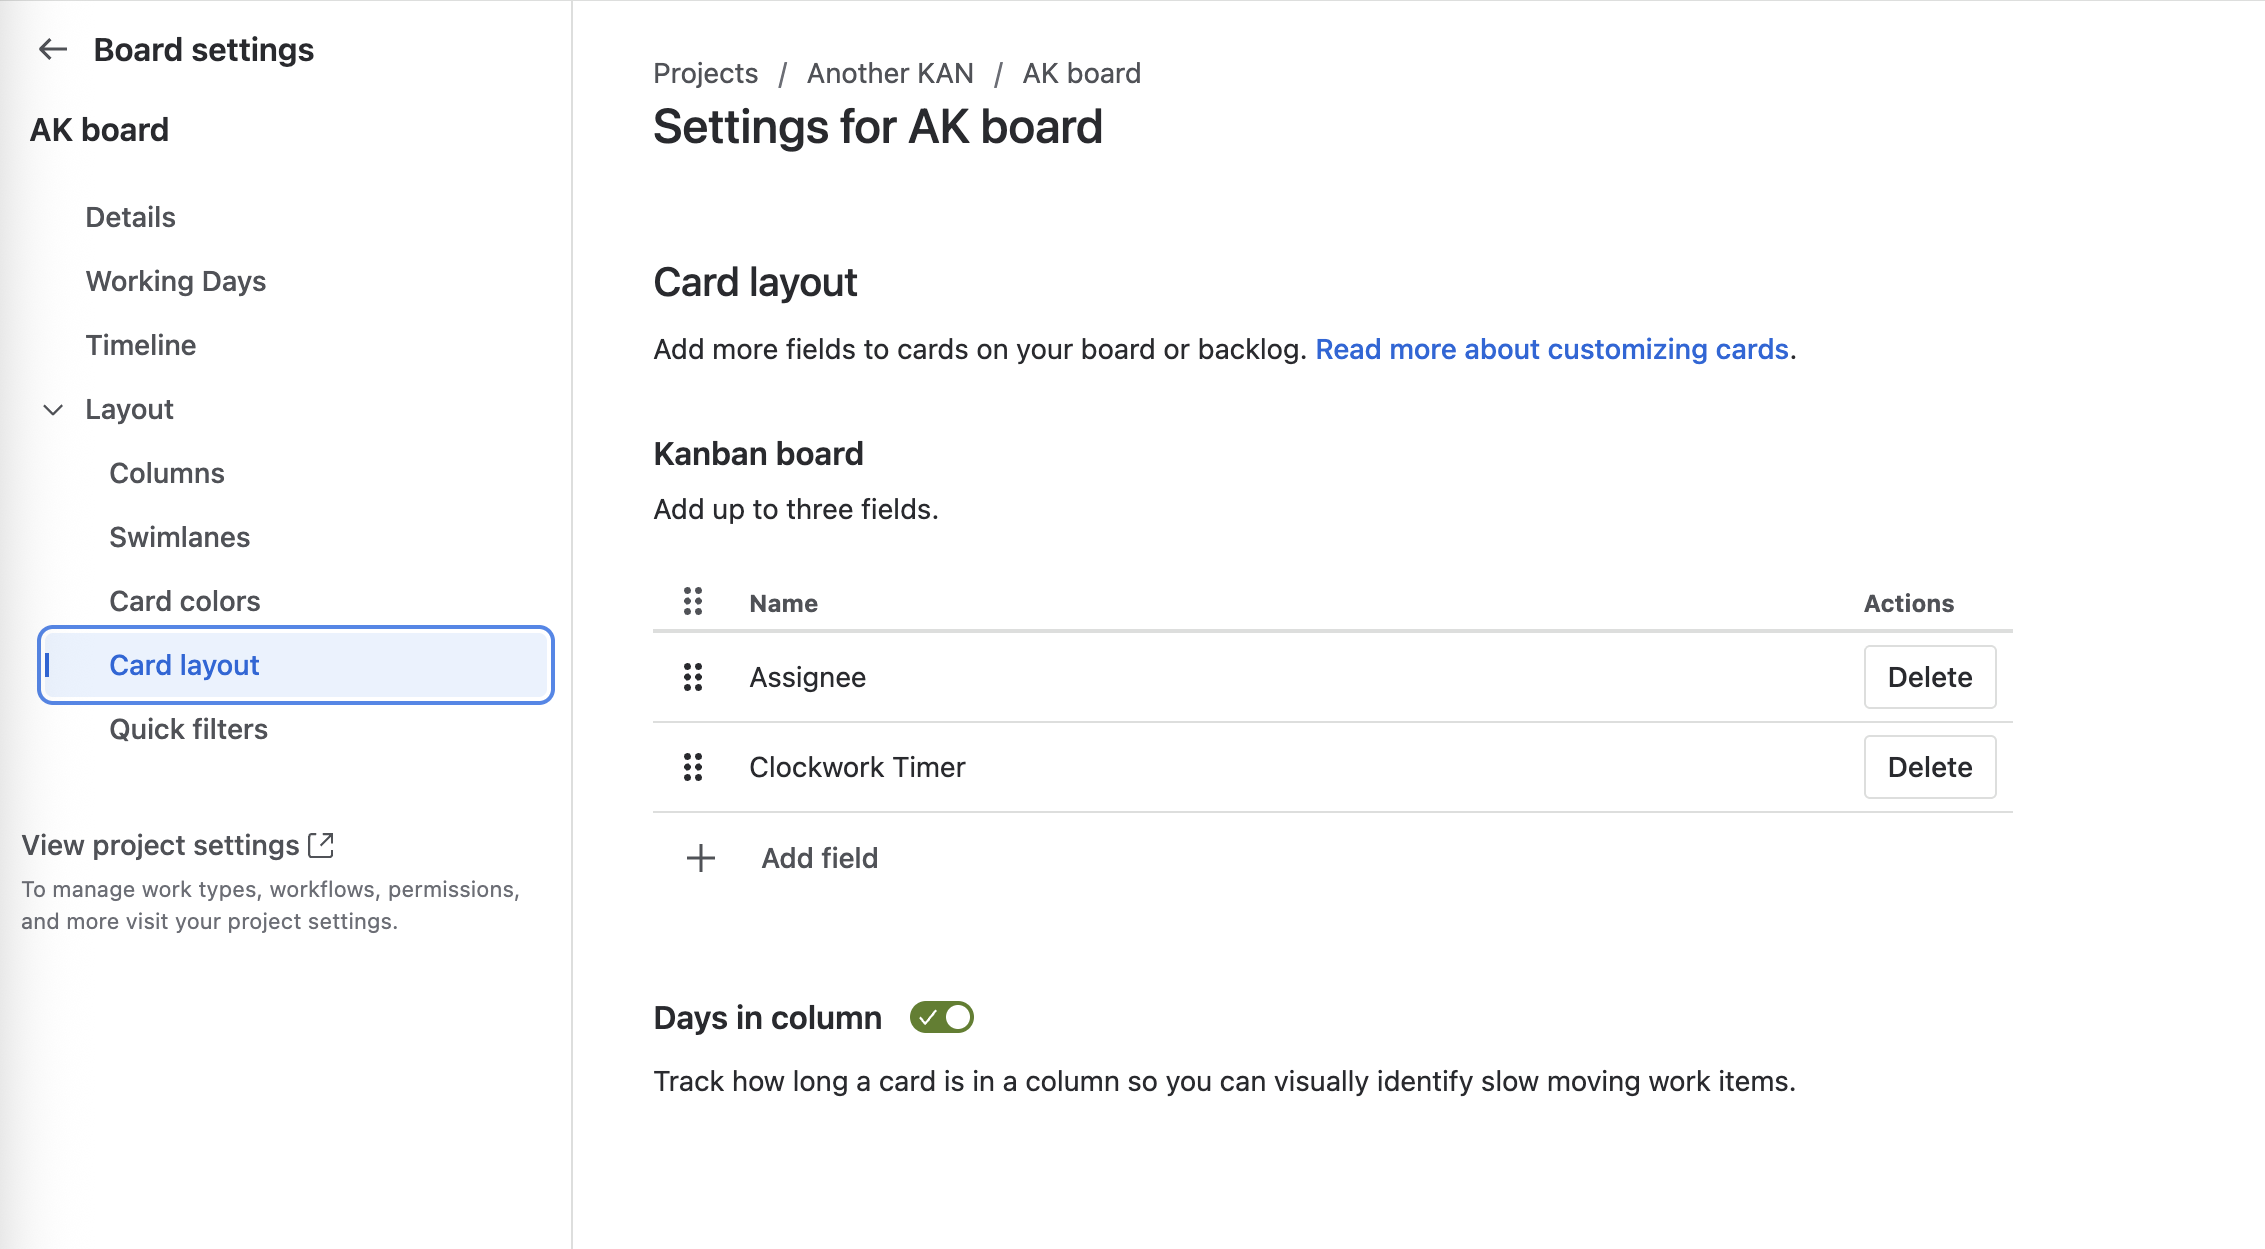Select Quick filters in the sidebar
Image resolution: width=2265 pixels, height=1249 pixels.
189,729
